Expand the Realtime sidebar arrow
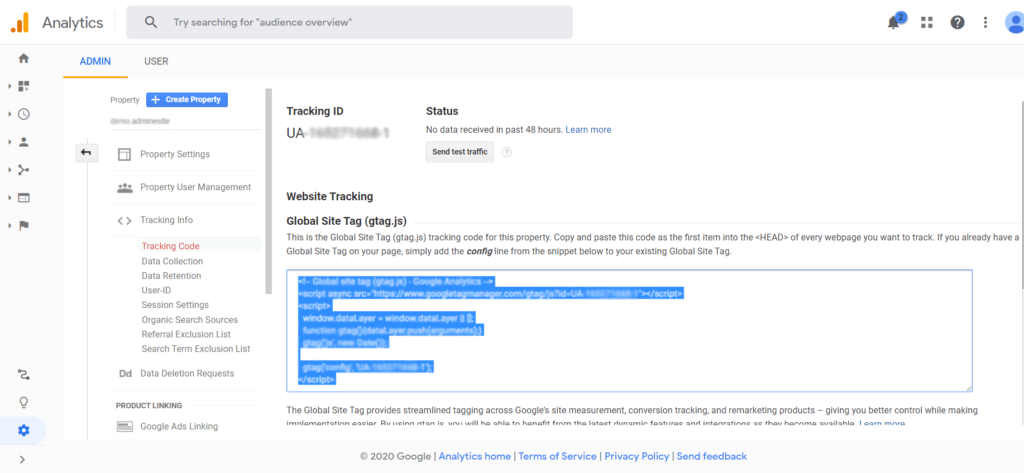The width and height of the screenshot is (1024, 473). coord(9,114)
